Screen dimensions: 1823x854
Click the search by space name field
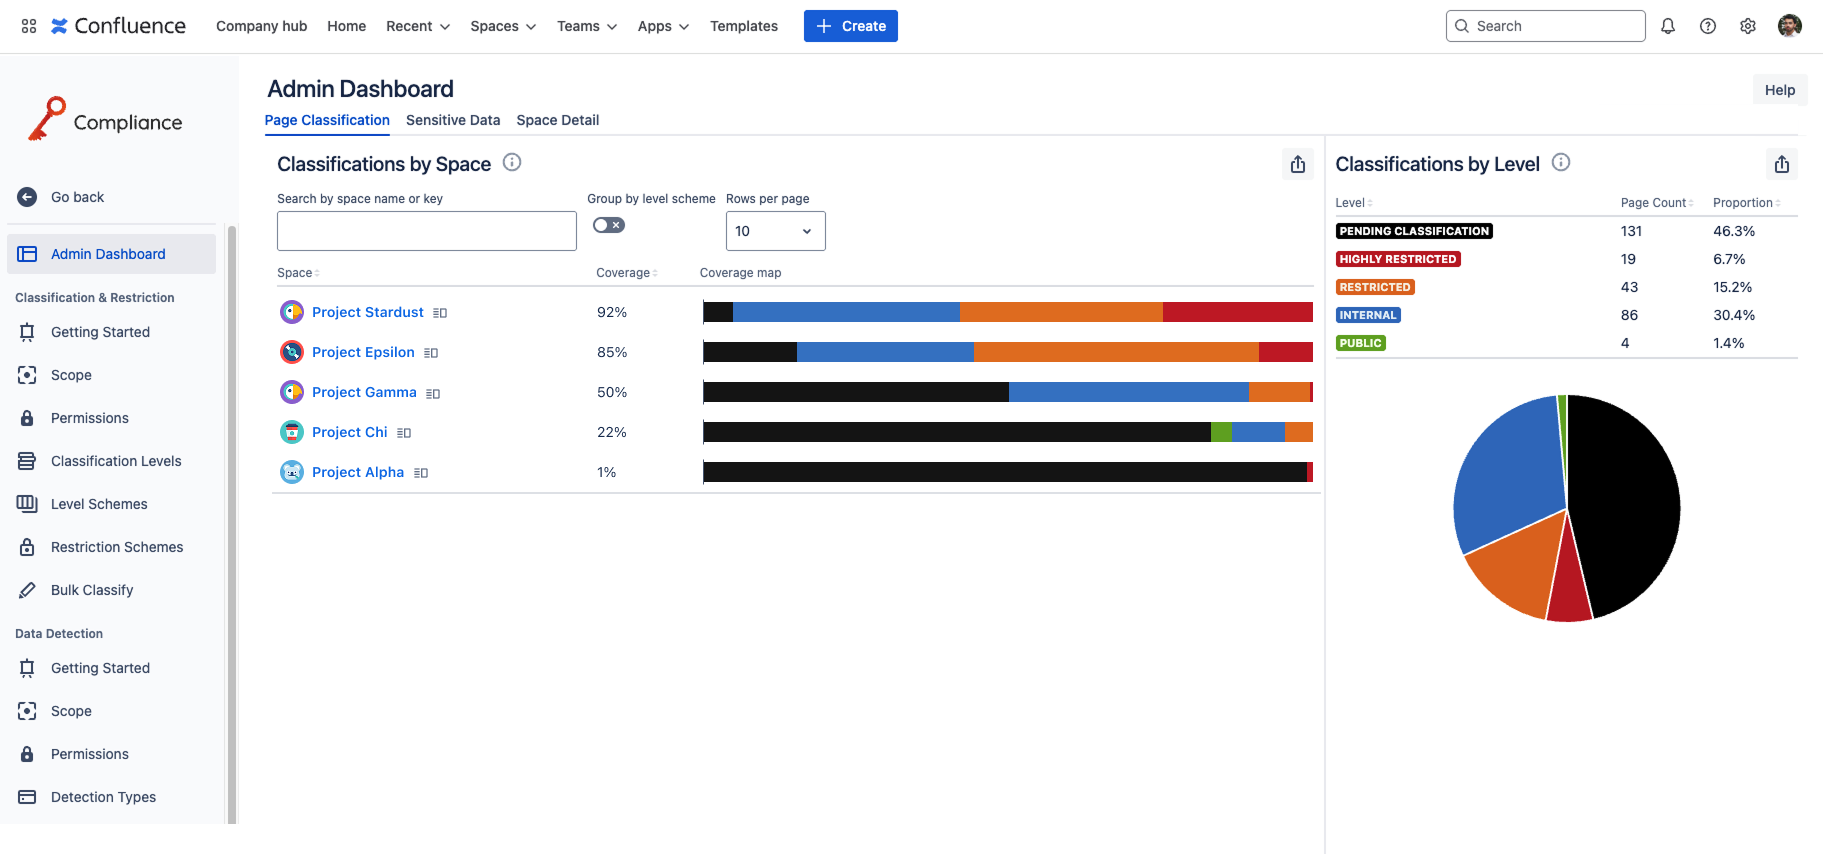[x=426, y=231]
